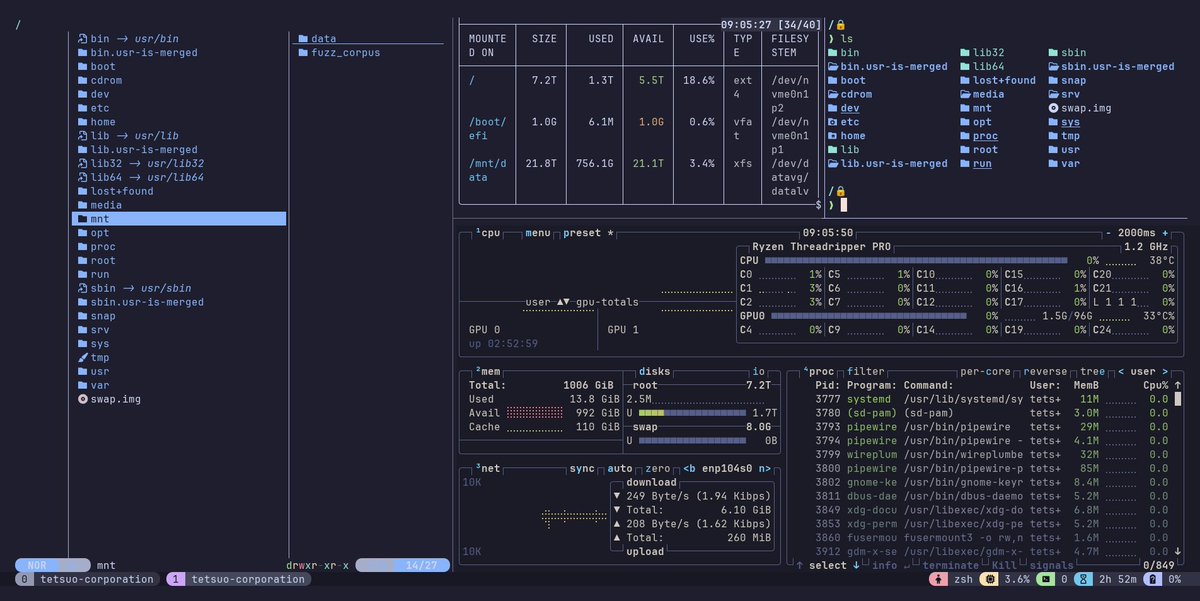The height and width of the screenshot is (601, 1200).
Task: Click terminate in the proc panel footer
Action: point(951,565)
